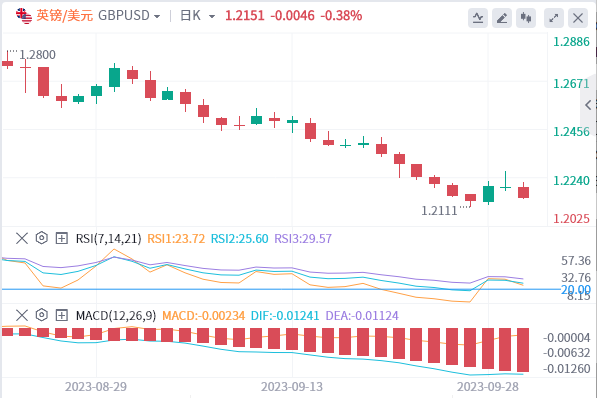
Task: Add indicator with MACD plus icon
Action: tap(61, 315)
